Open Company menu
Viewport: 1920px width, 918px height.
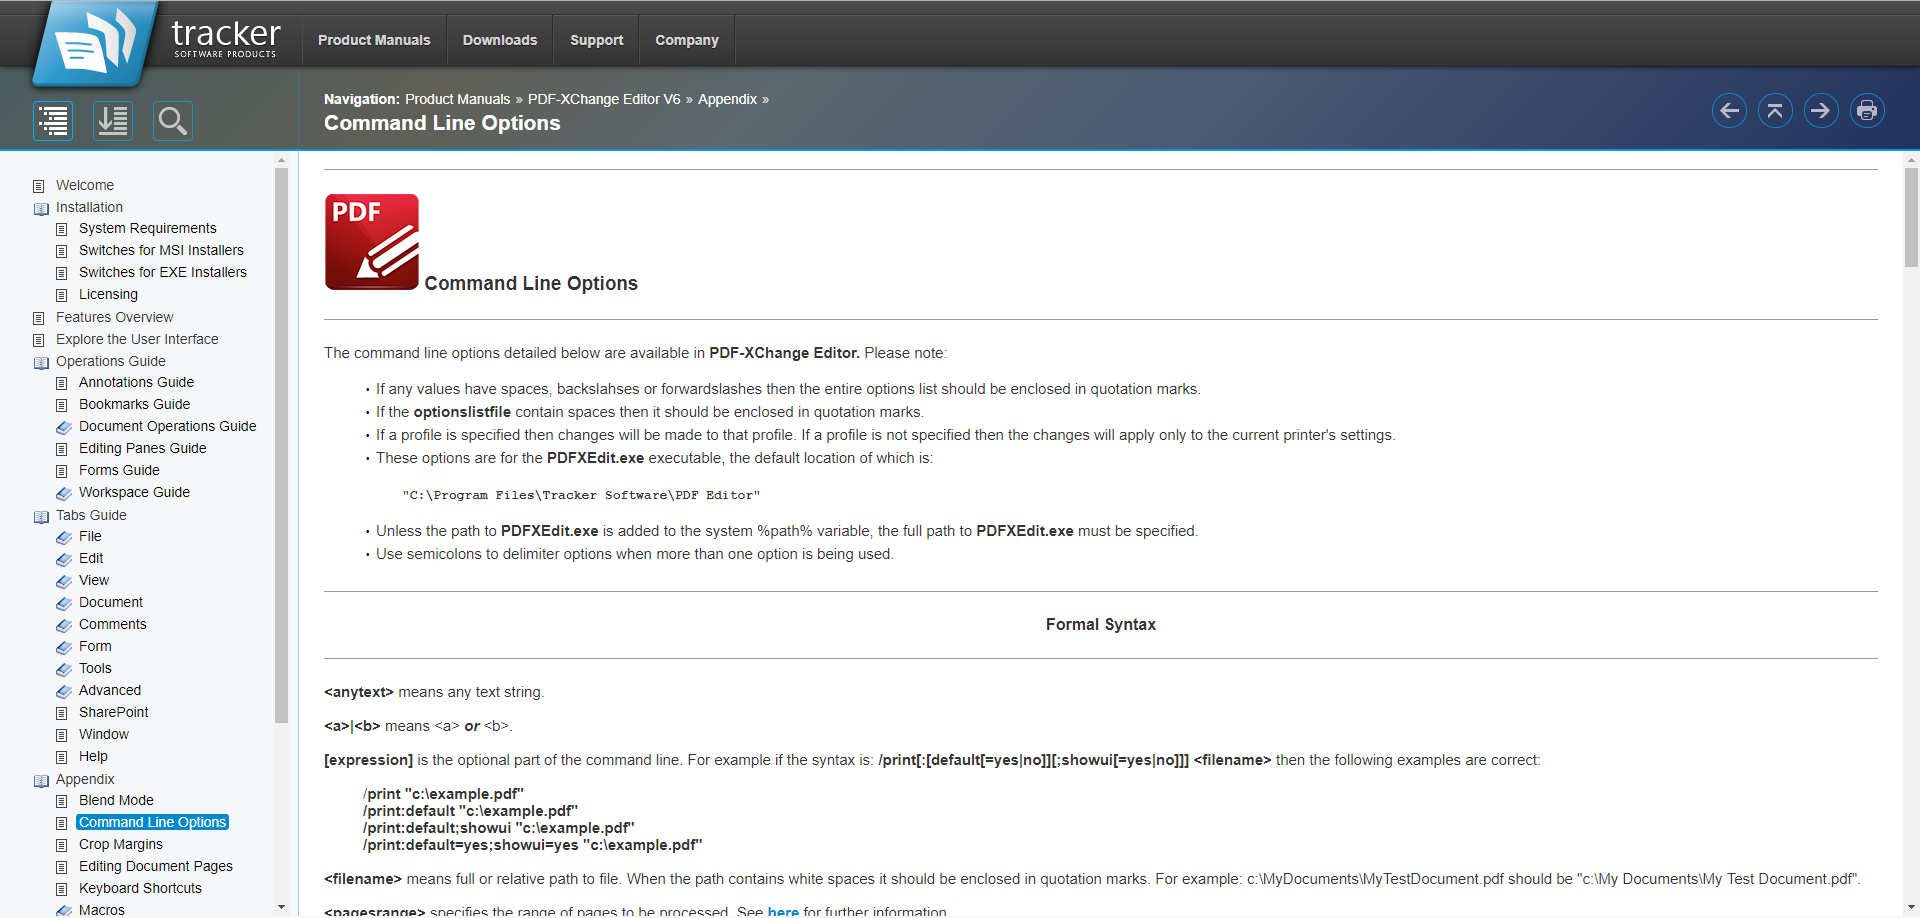click(x=687, y=40)
